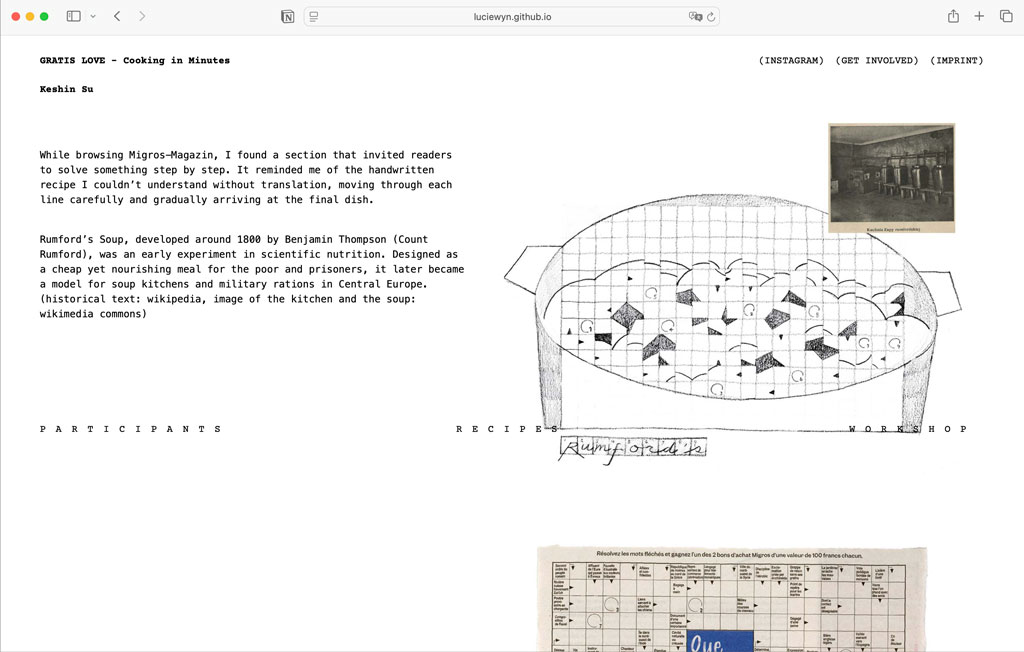This screenshot has width=1024, height=652.
Task: Close the window with the red button
Action: pyautogui.click(x=16, y=16)
